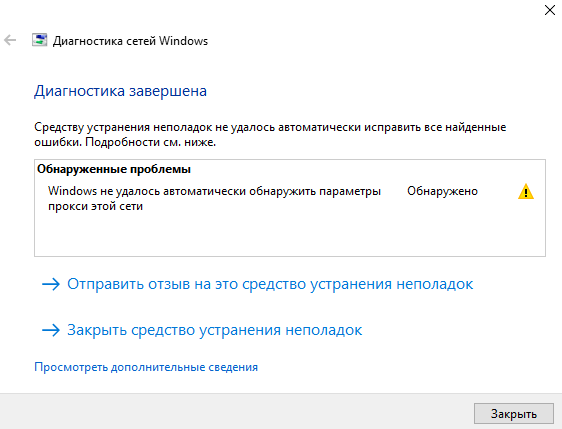This screenshot has height=429, width=562.
Task: Click the back arrow in the header
Action: 10,40
